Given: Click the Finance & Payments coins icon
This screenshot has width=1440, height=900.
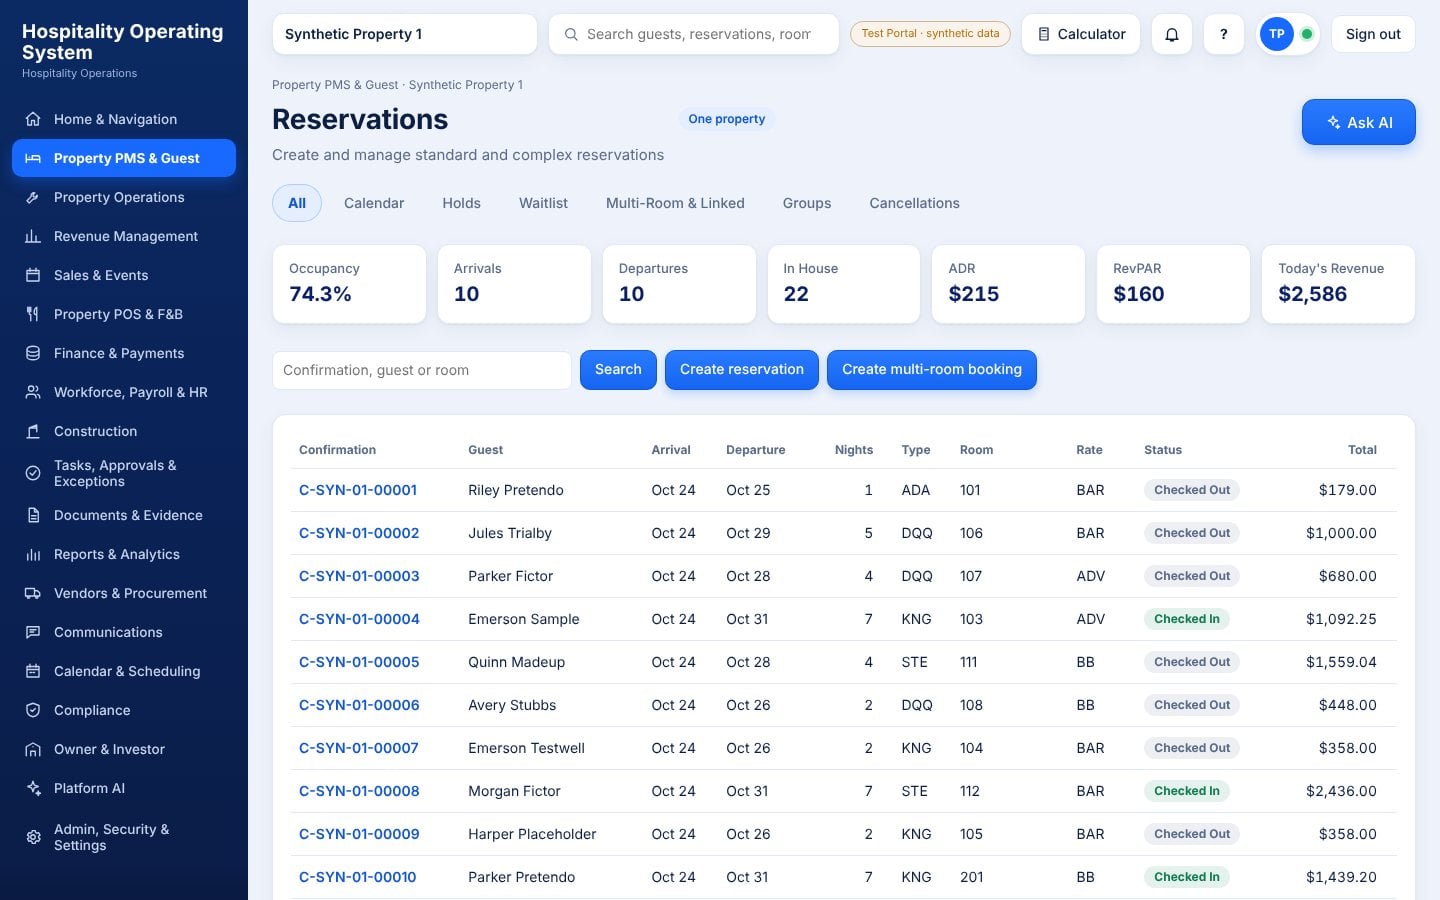Looking at the screenshot, I should [33, 353].
